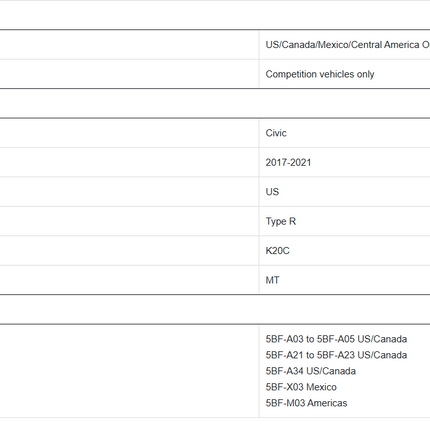The image size is (430, 430).
Task: Click the empty label cell beside Type R
Action: (129, 221)
